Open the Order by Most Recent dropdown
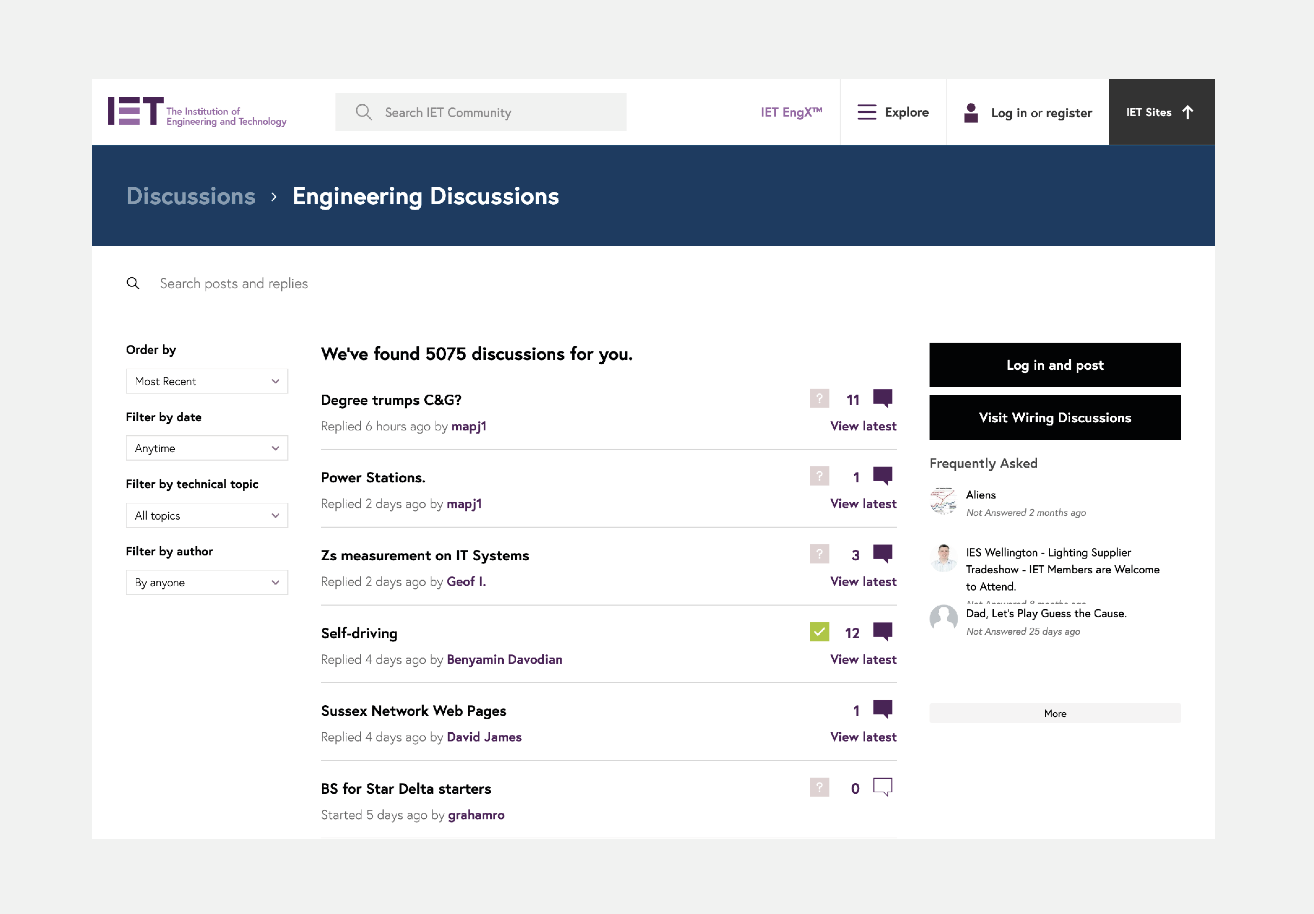1314x914 pixels. pos(207,381)
